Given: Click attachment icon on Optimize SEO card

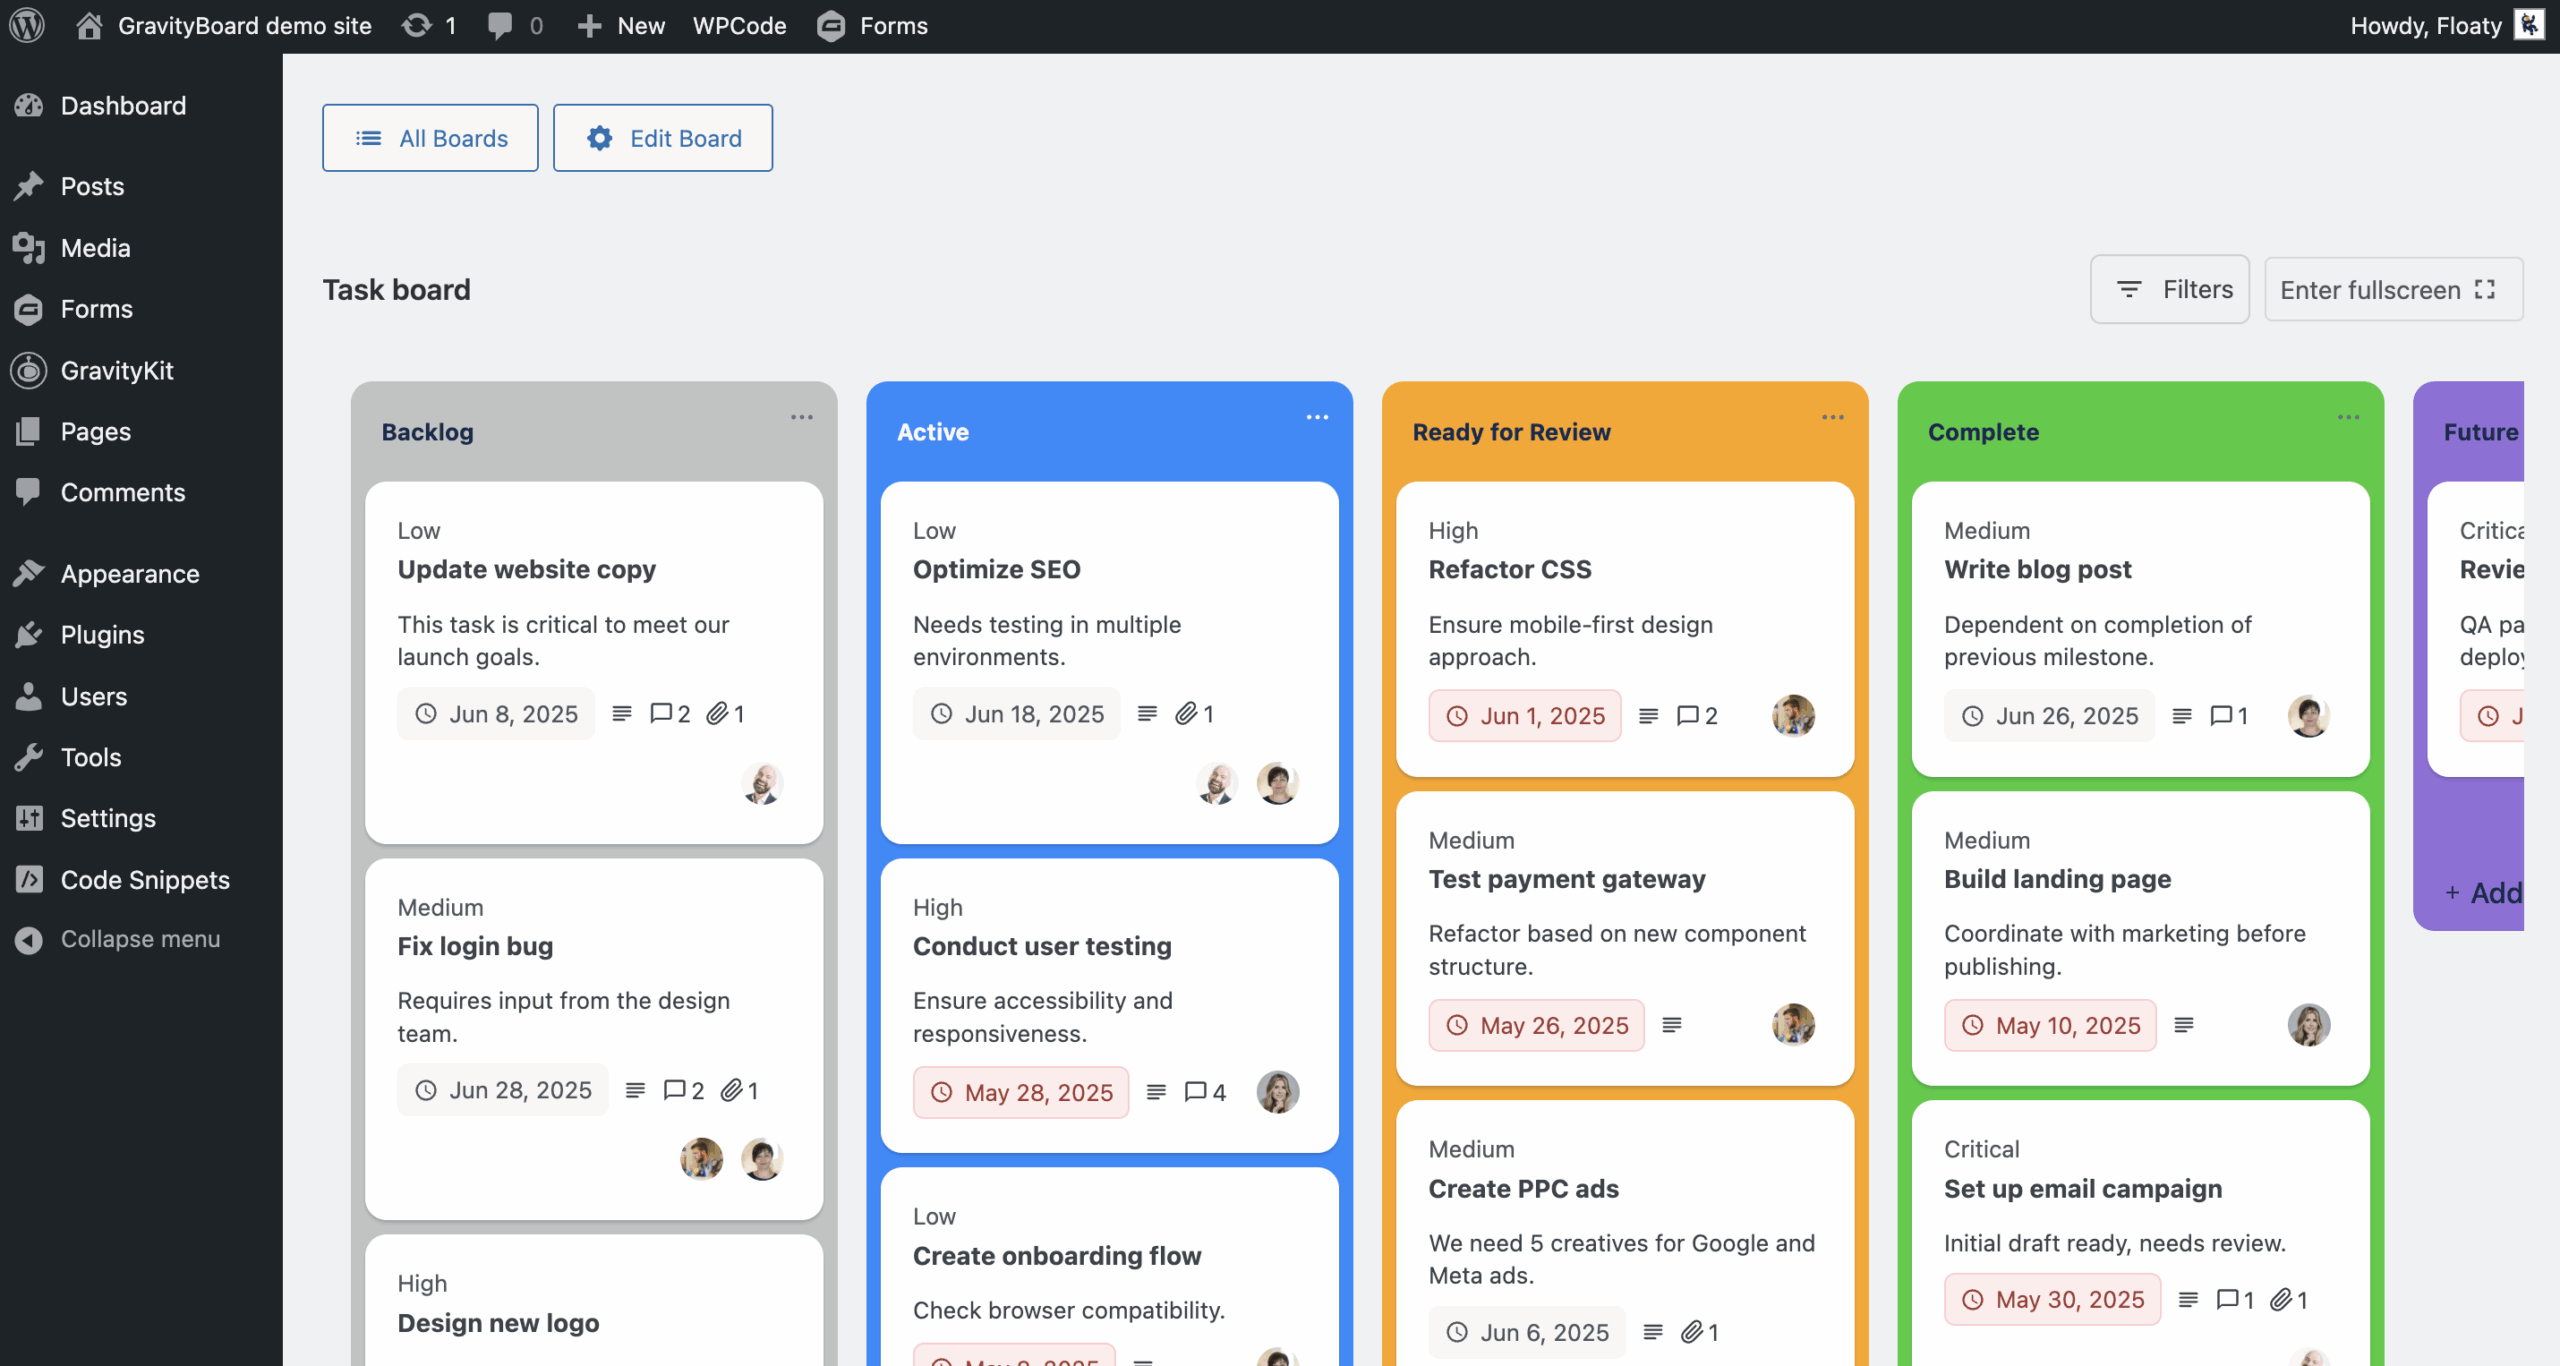Looking at the screenshot, I should 1194,714.
